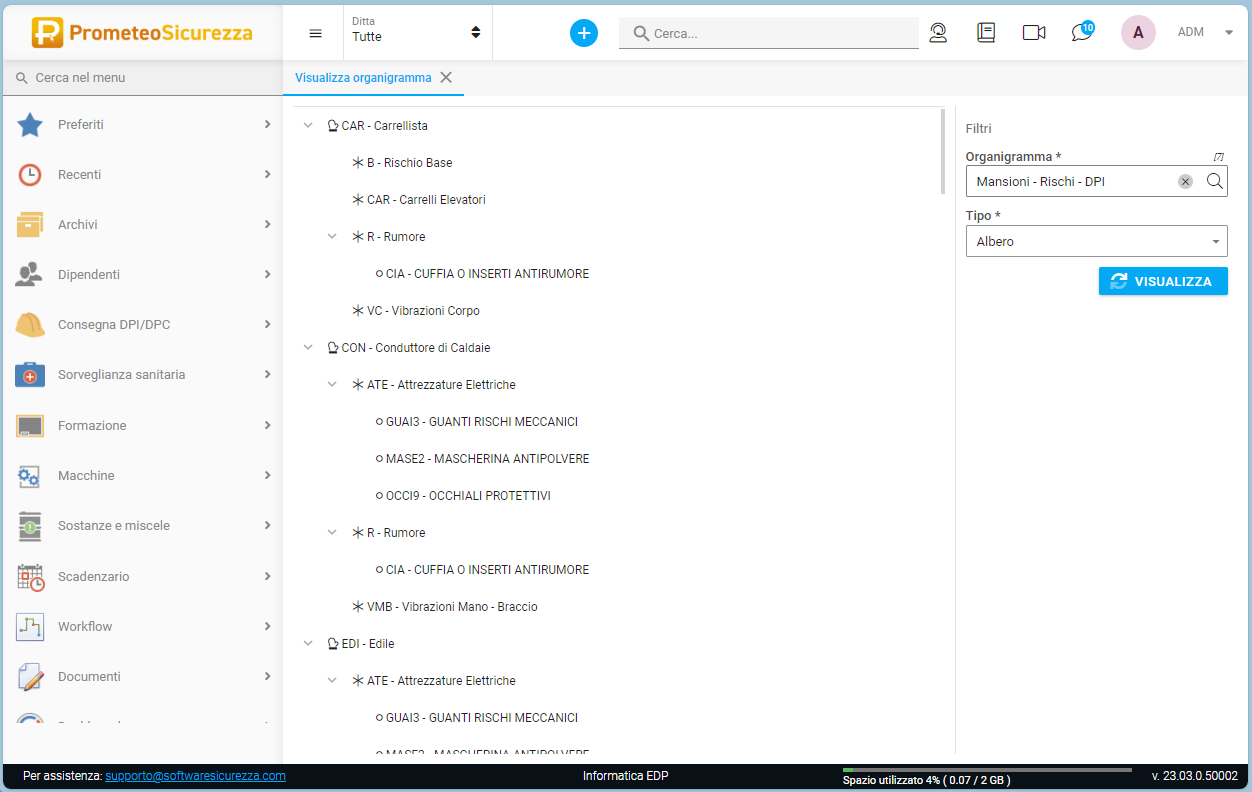Click the Organigramma help [?] icon
This screenshot has width=1252, height=792.
tap(1218, 157)
